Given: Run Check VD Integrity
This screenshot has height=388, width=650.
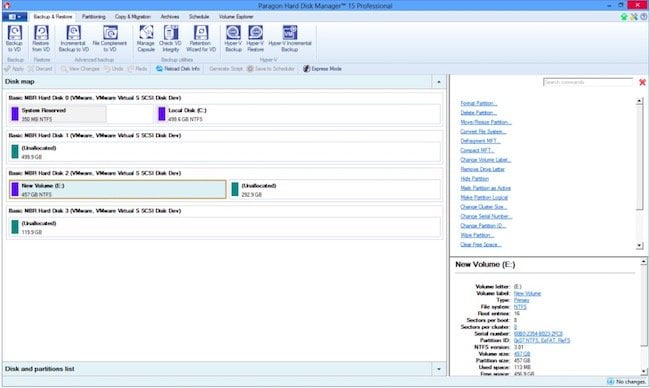Looking at the screenshot, I should click(x=170, y=38).
